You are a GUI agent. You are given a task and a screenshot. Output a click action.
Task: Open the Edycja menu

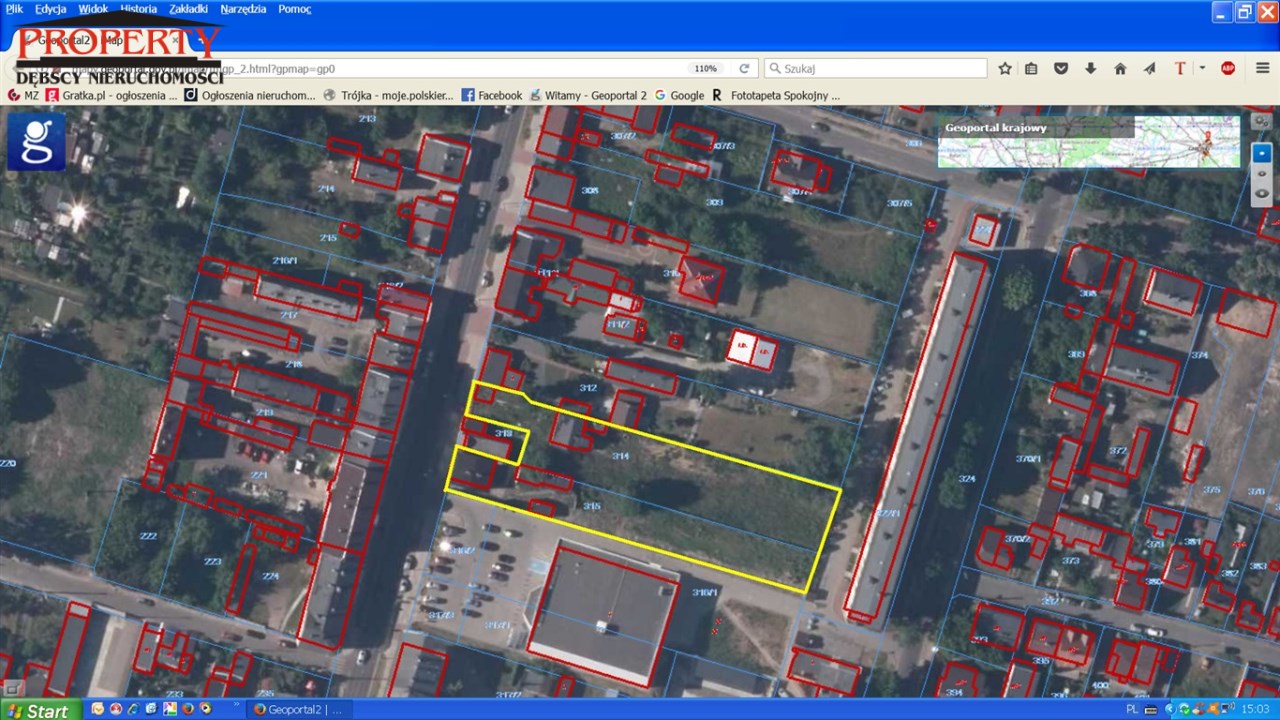tap(50, 9)
